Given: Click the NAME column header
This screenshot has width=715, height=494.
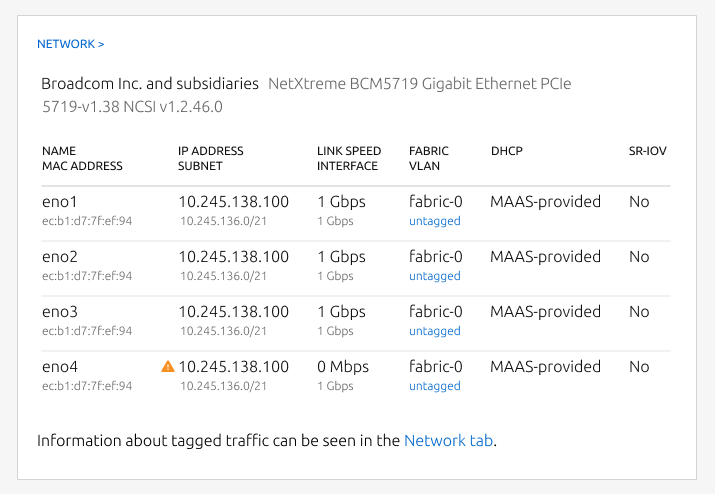Looking at the screenshot, I should coord(59,151).
